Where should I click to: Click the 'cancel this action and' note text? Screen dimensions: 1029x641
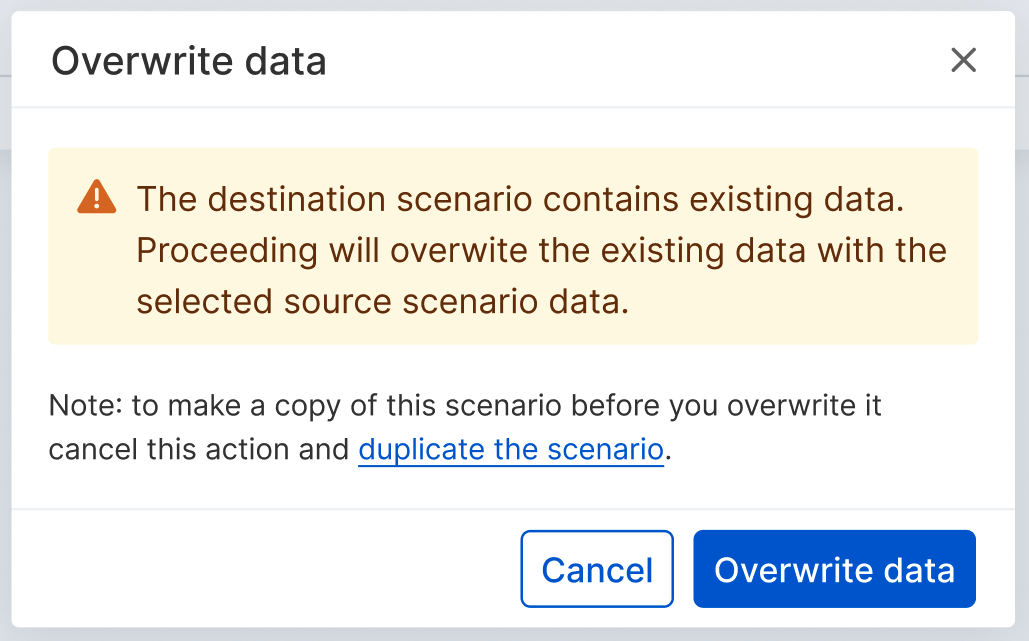[x=199, y=450]
